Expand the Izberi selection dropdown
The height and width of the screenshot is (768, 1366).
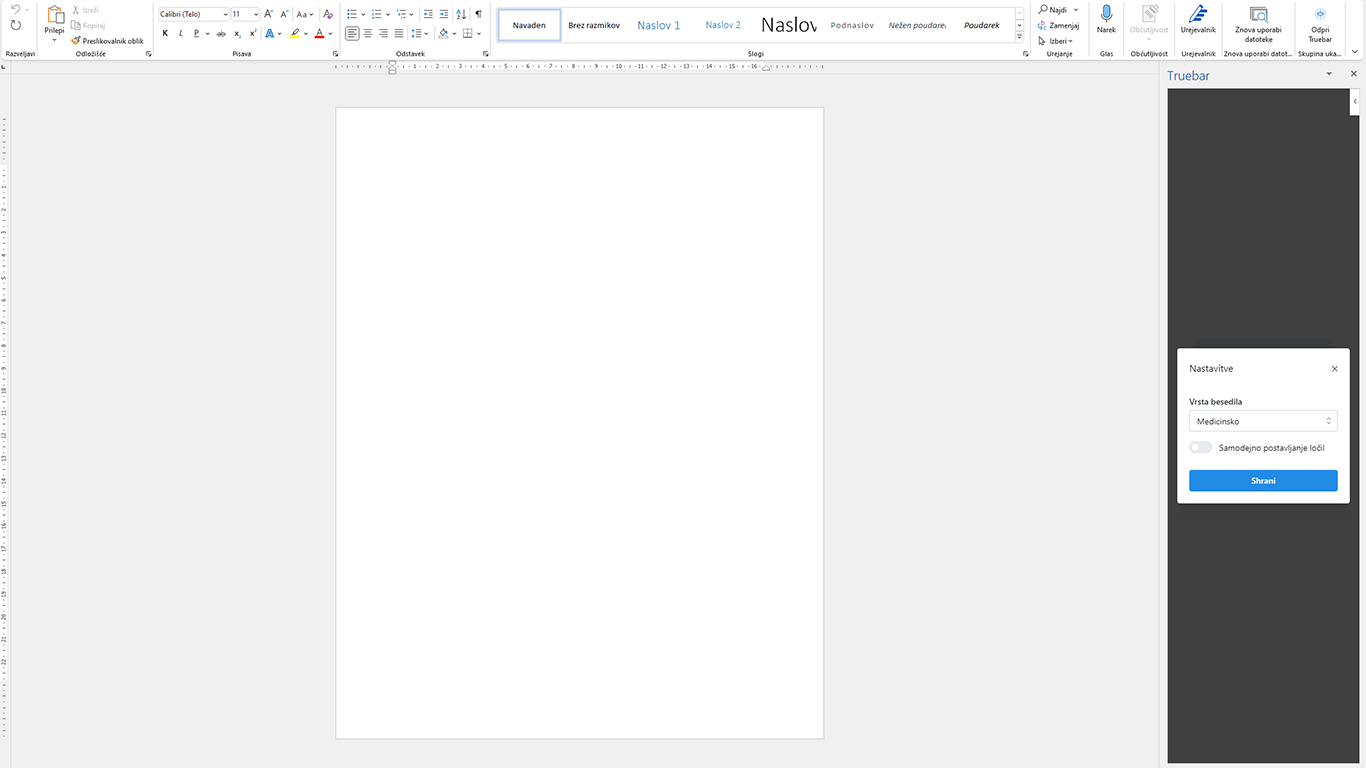[1056, 41]
